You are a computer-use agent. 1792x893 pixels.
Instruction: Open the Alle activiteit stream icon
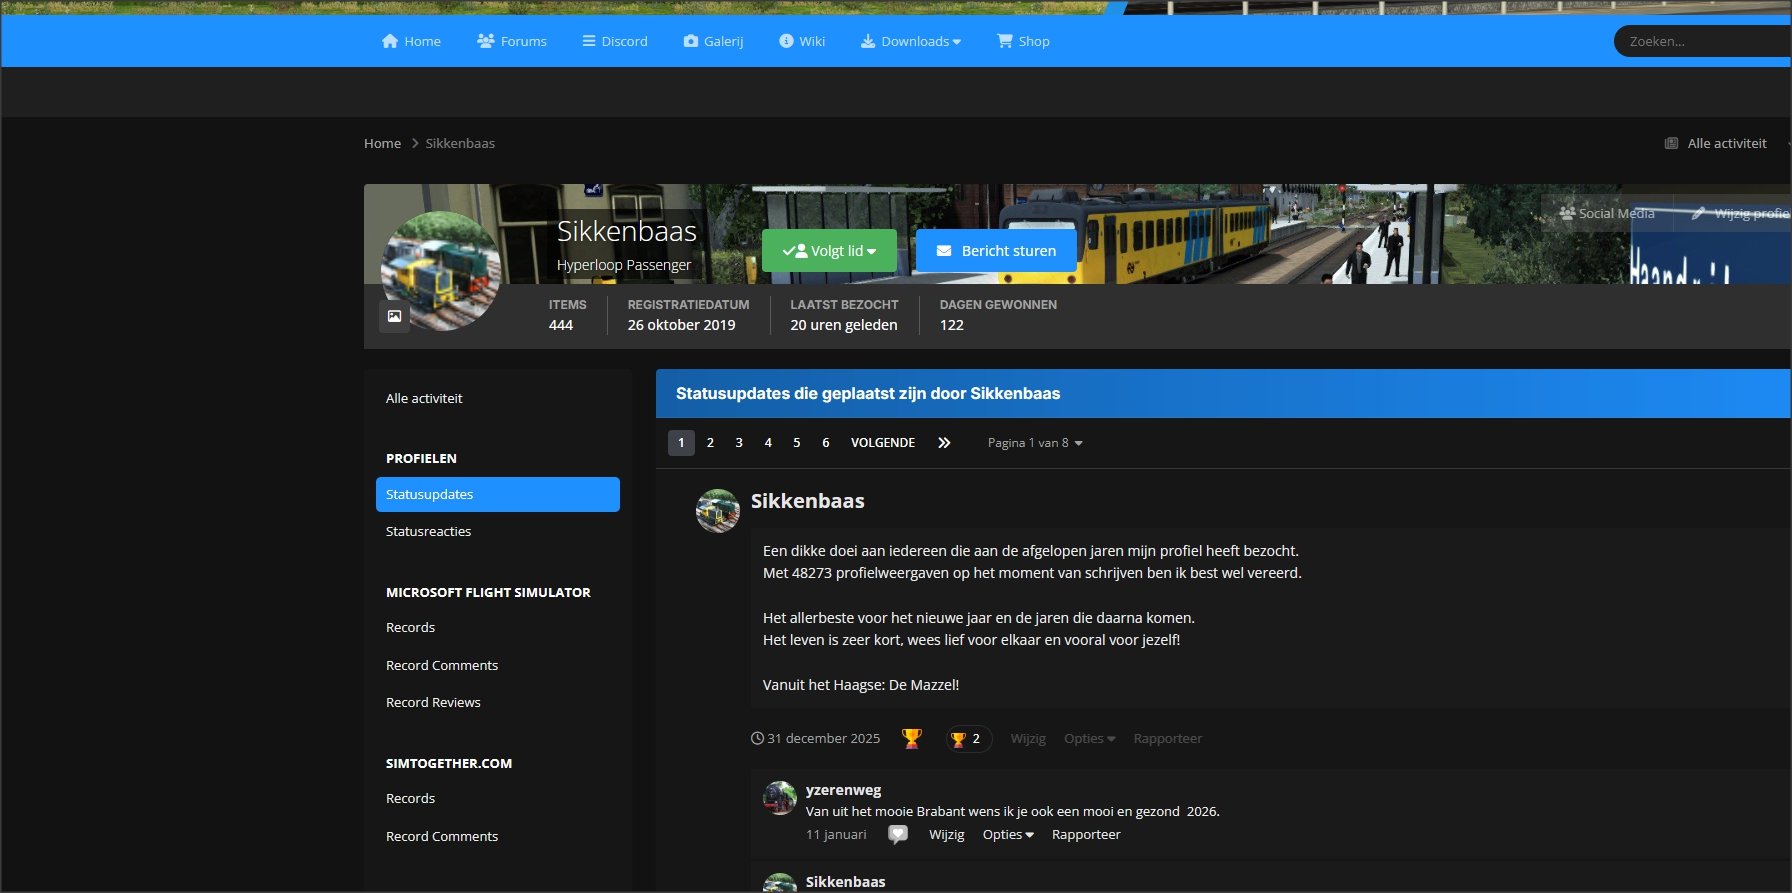point(1671,143)
